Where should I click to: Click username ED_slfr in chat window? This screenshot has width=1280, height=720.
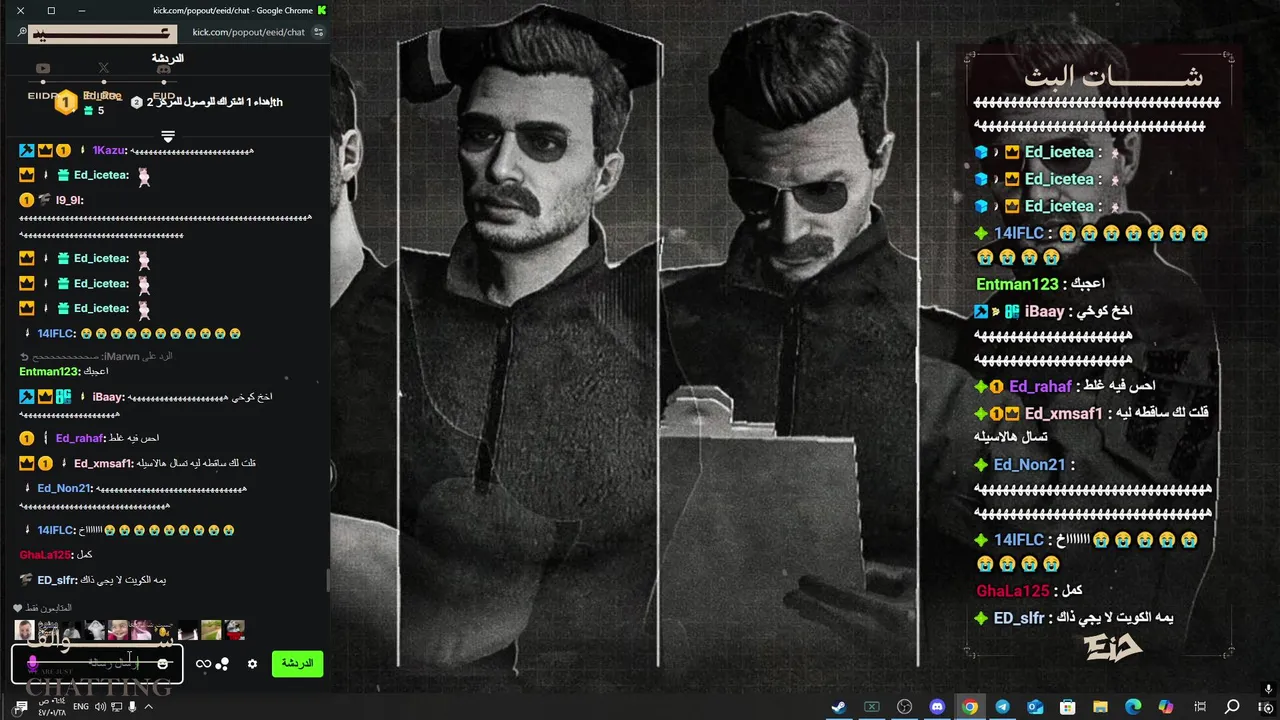(x=57, y=580)
